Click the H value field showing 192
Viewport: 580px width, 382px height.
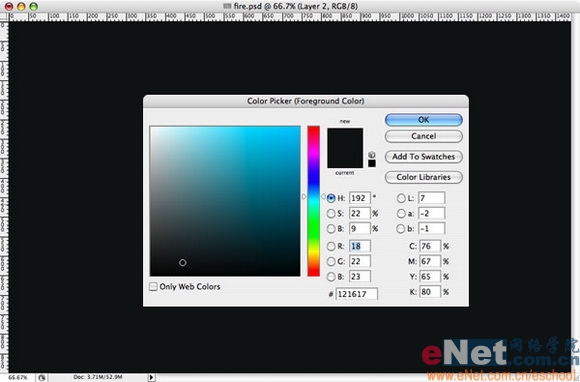360,198
